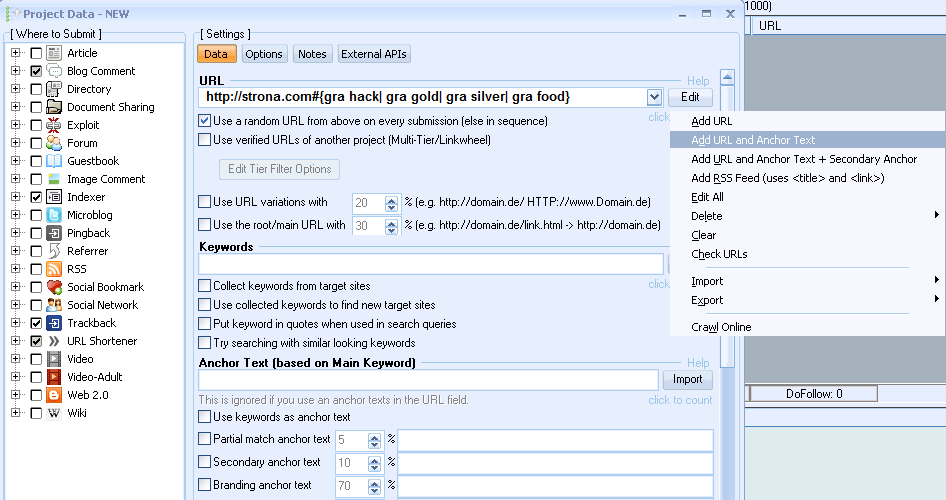Screen dimensions: 946x500
Task: Click the Social Network people icon
Action: tap(54, 305)
